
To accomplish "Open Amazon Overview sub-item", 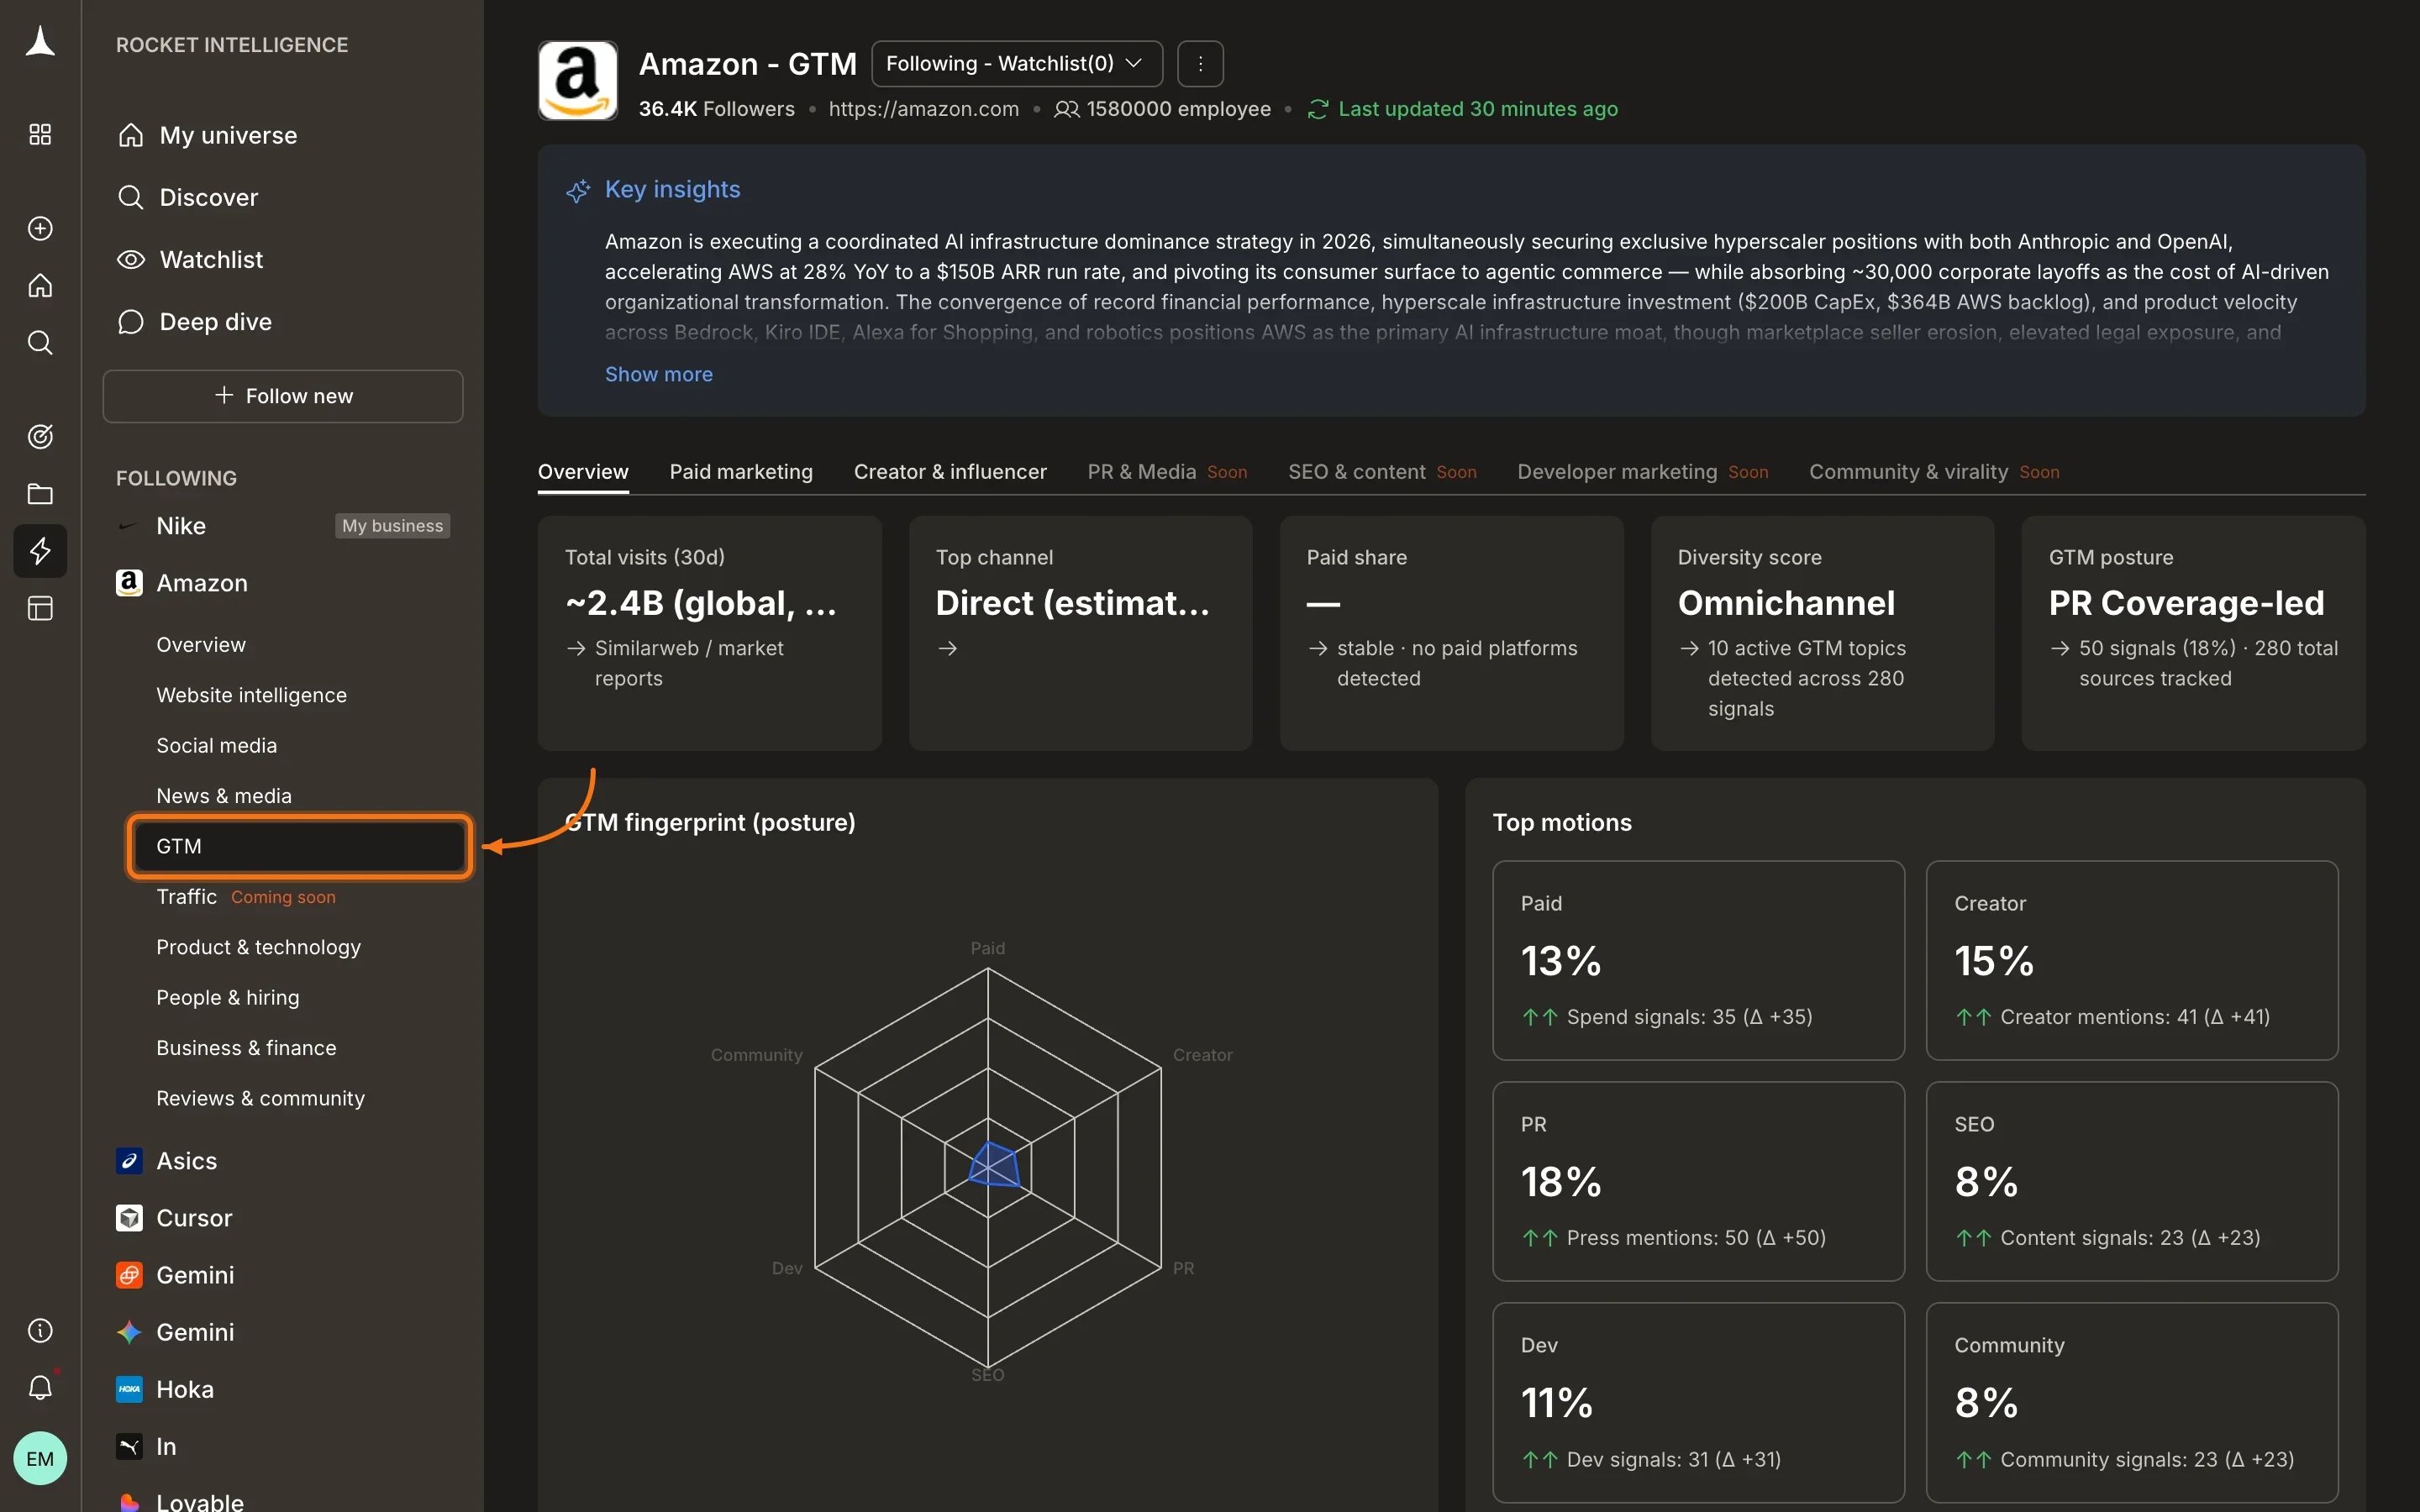I will (200, 645).
